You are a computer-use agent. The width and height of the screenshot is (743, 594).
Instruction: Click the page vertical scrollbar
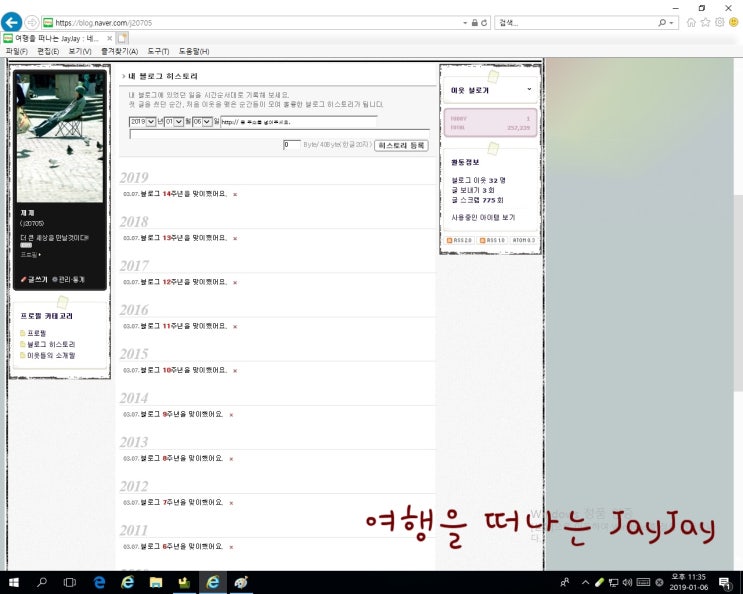[738, 292]
